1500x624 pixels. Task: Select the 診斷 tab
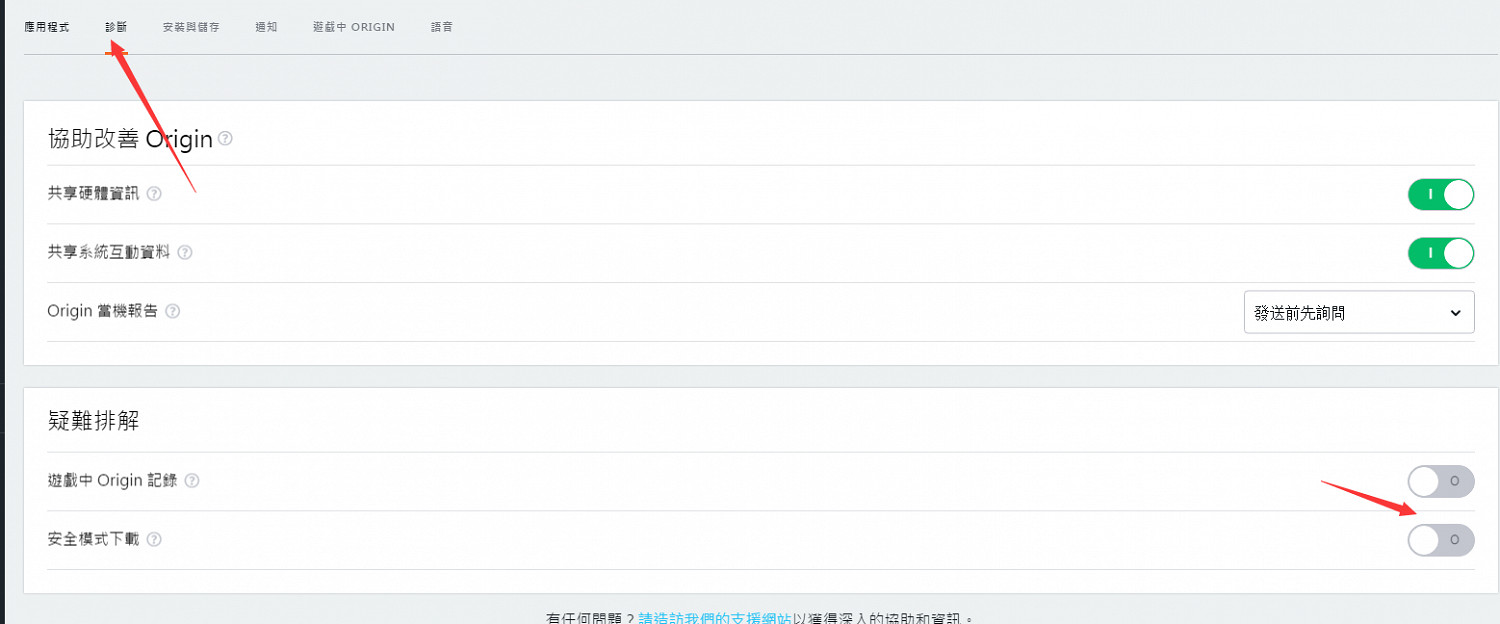[116, 27]
